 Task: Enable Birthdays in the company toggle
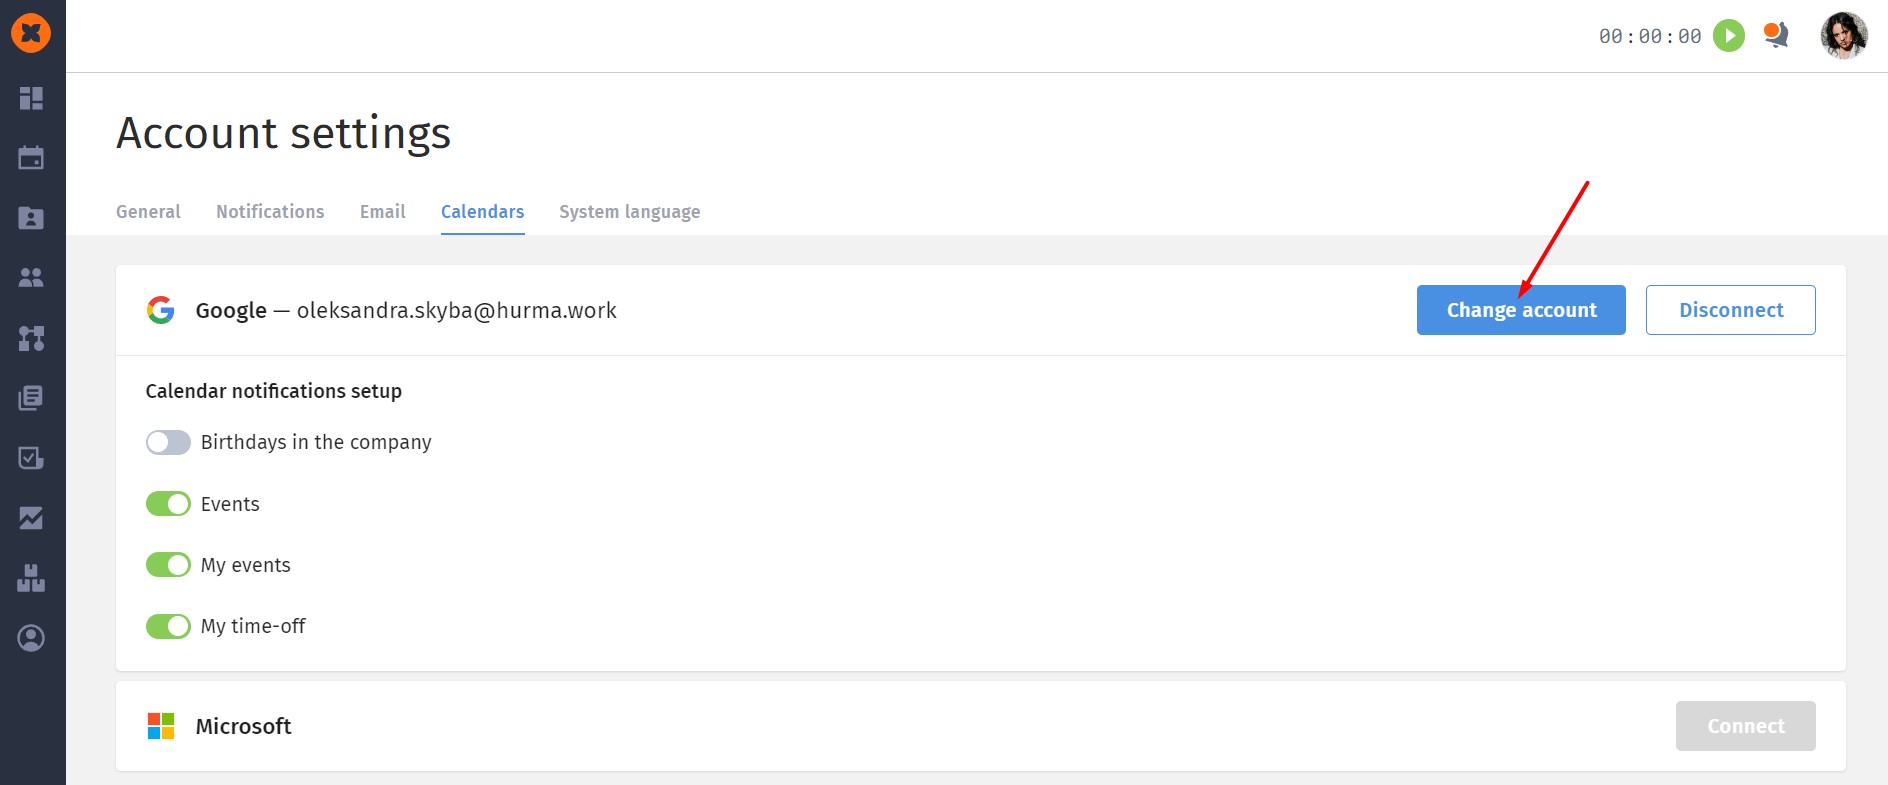tap(168, 442)
